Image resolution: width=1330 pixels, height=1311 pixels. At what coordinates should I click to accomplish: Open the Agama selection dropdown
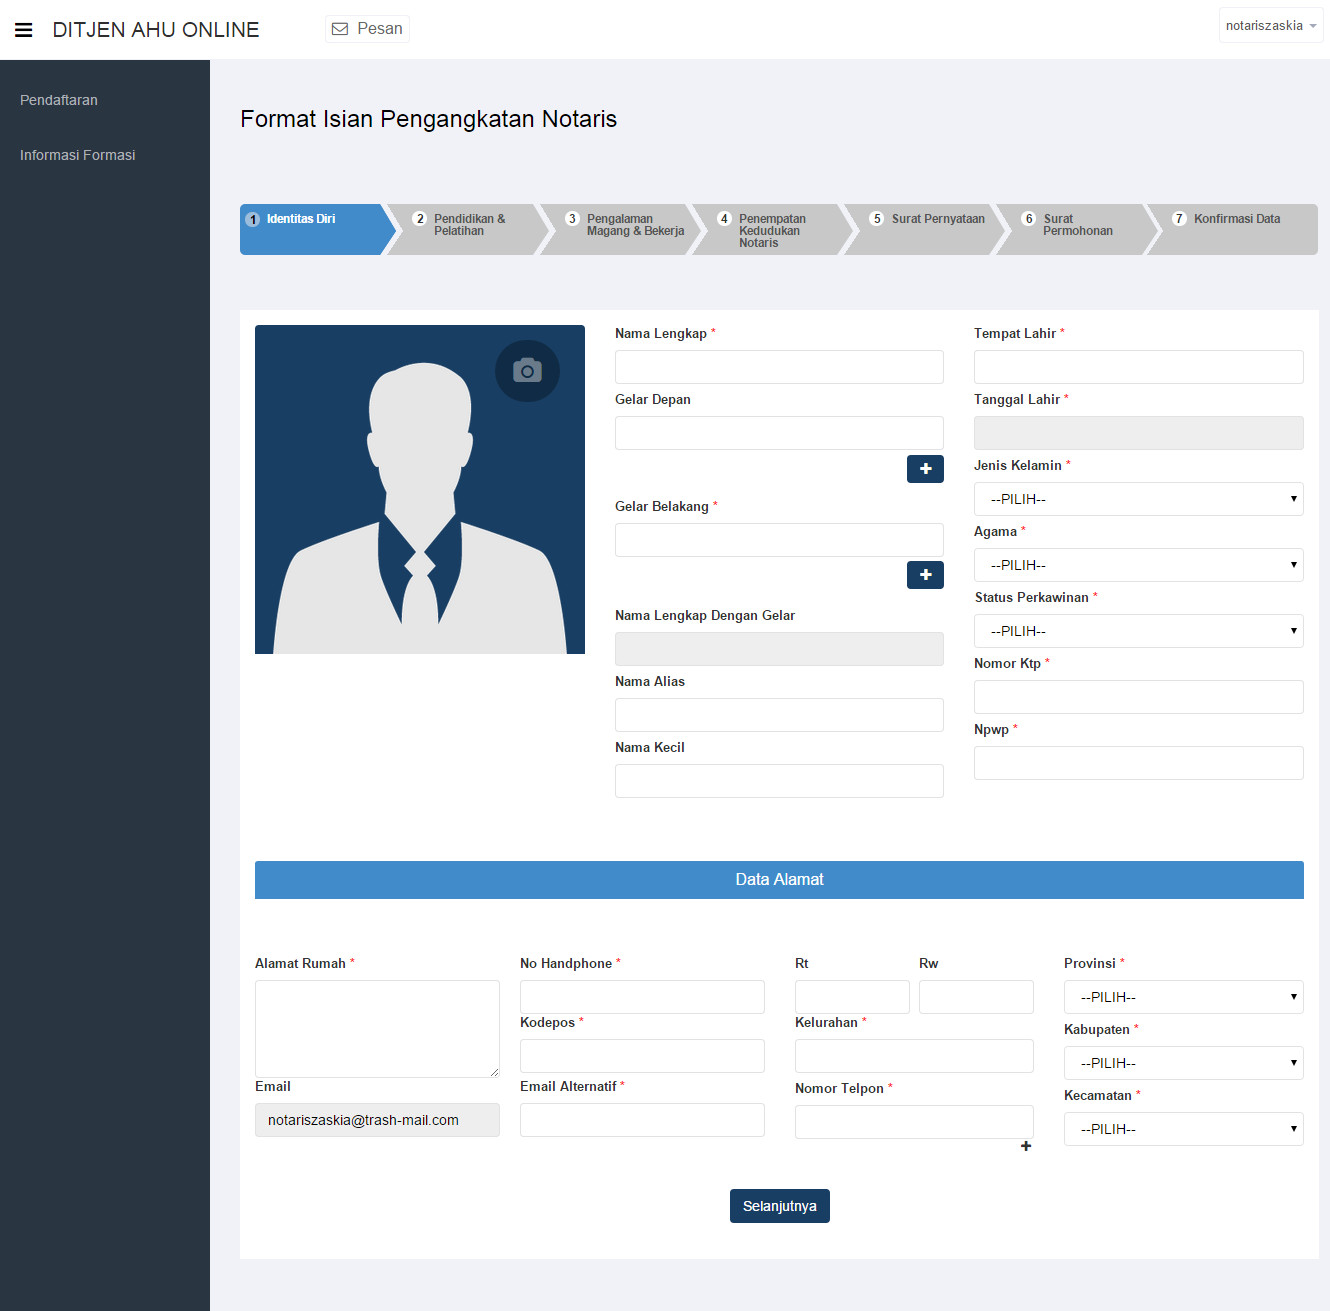pyautogui.click(x=1138, y=565)
